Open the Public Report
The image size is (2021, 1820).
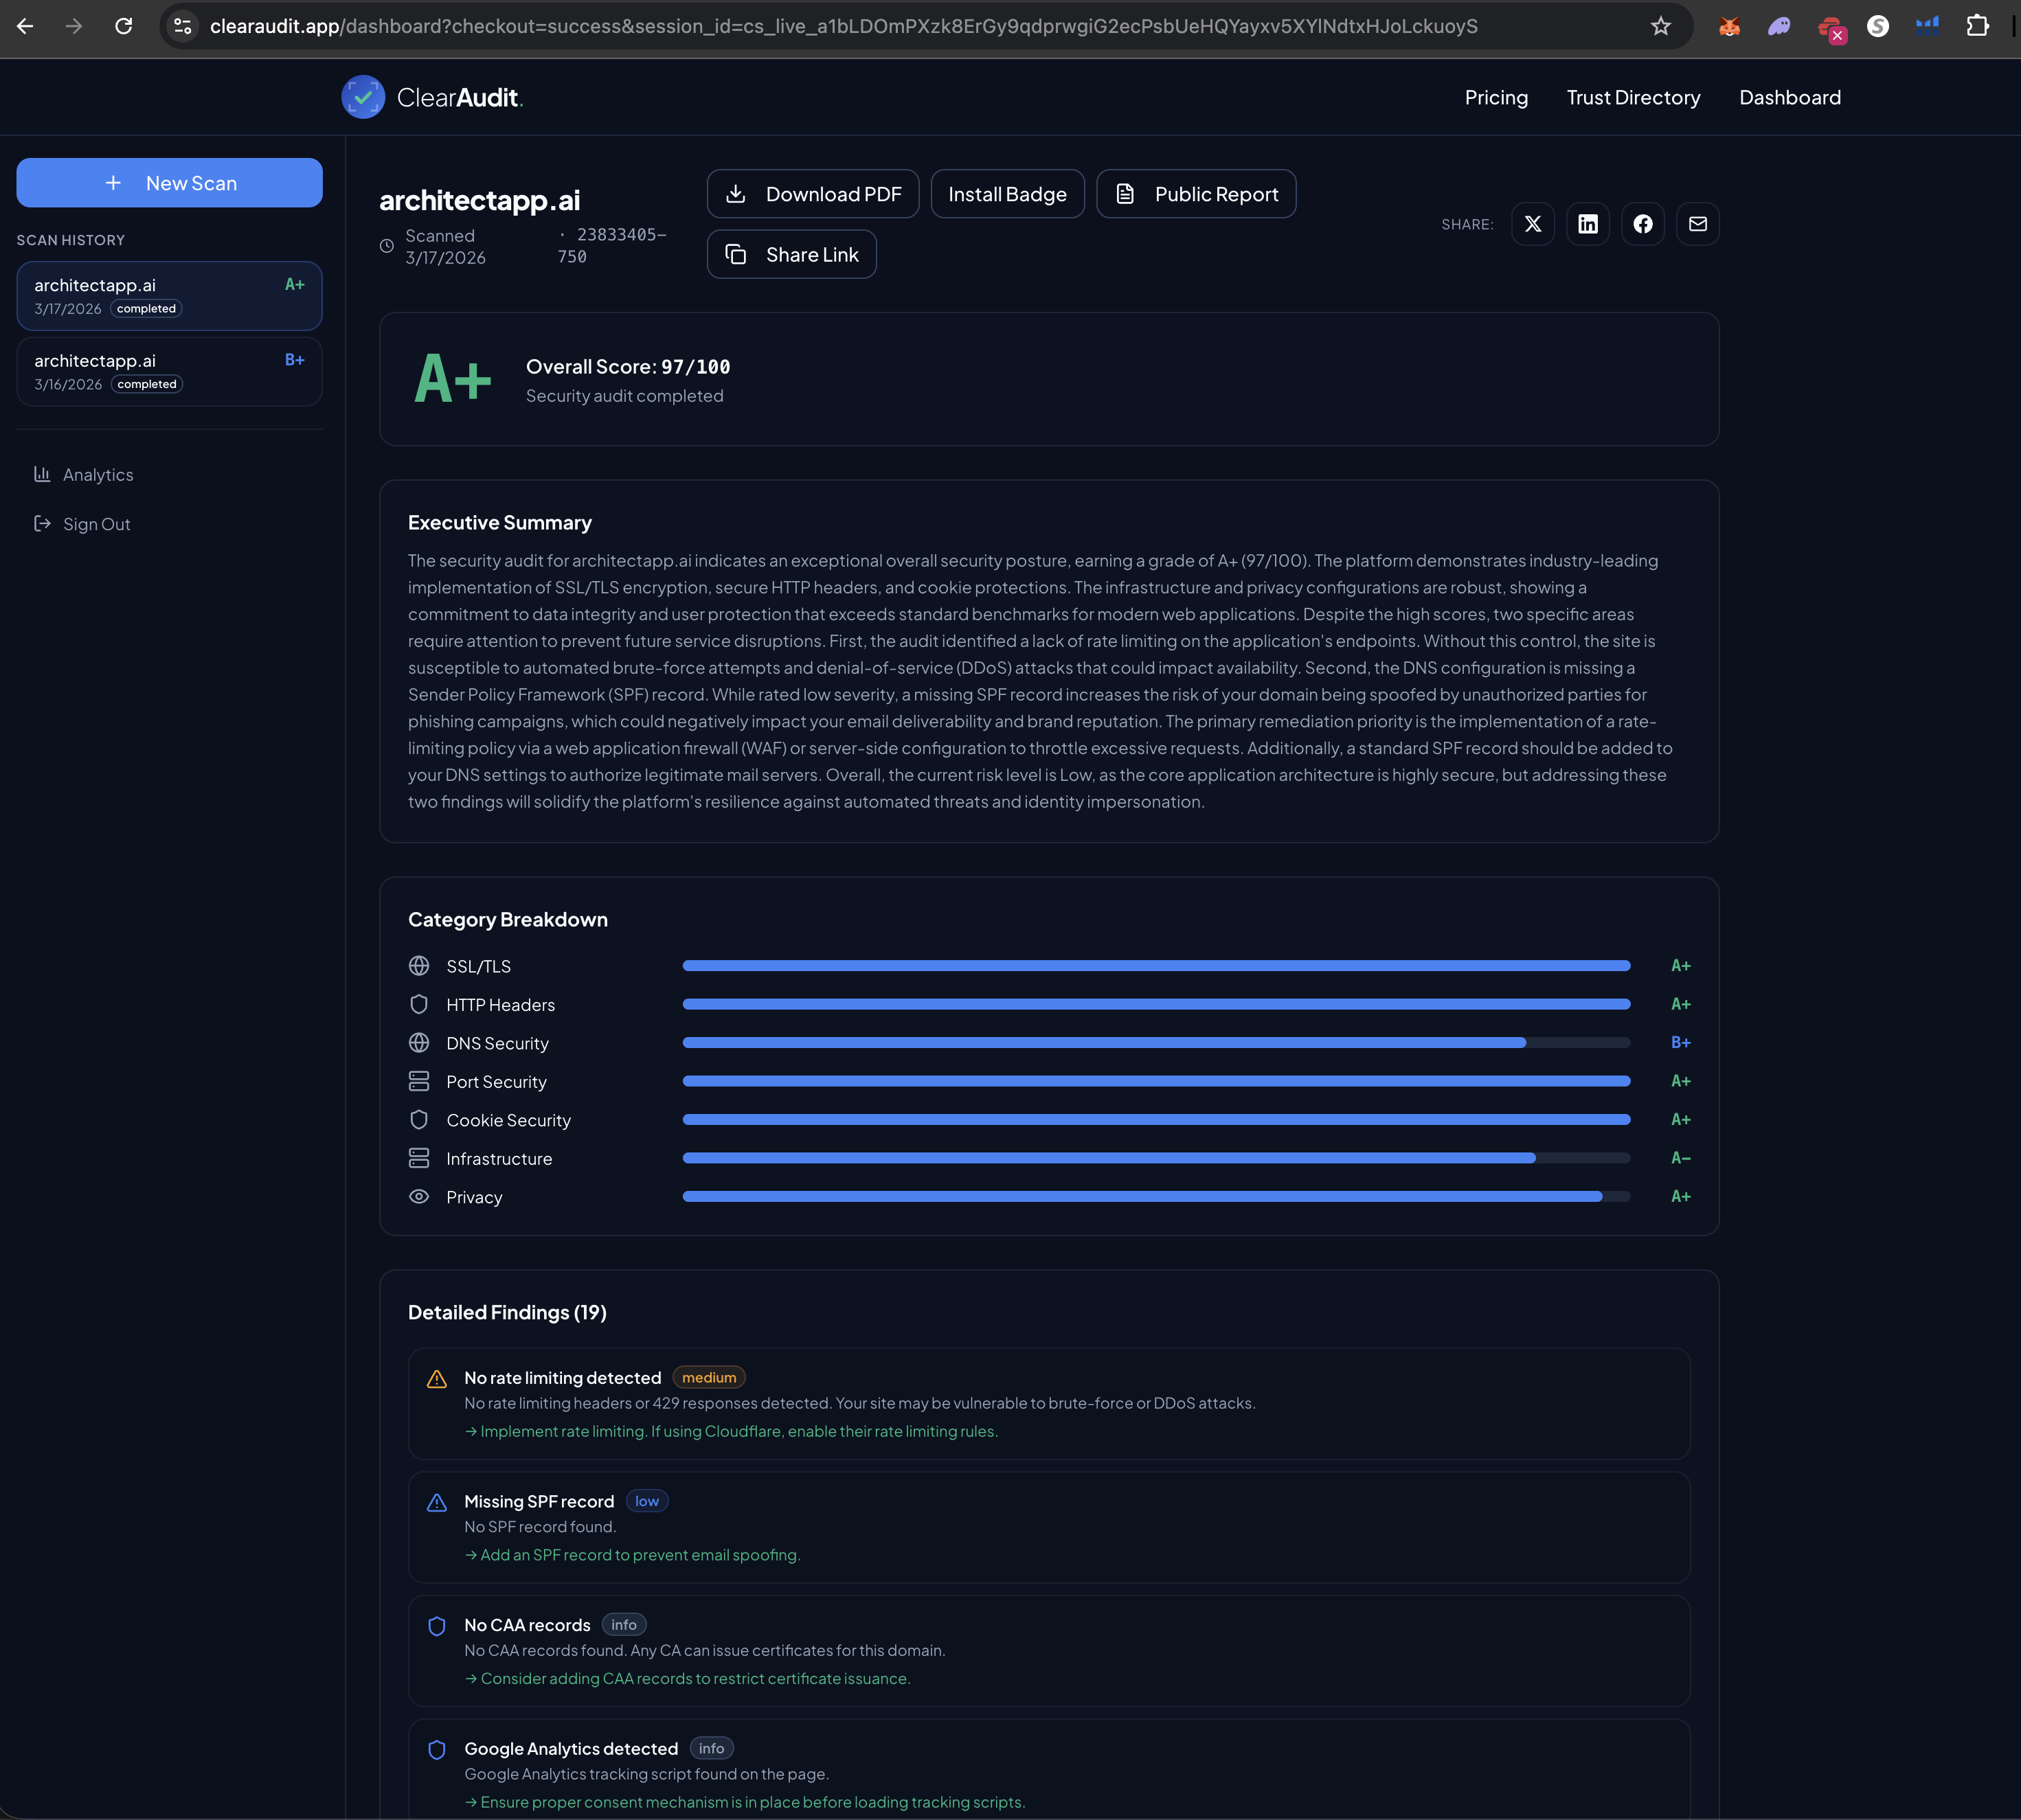coord(1196,193)
